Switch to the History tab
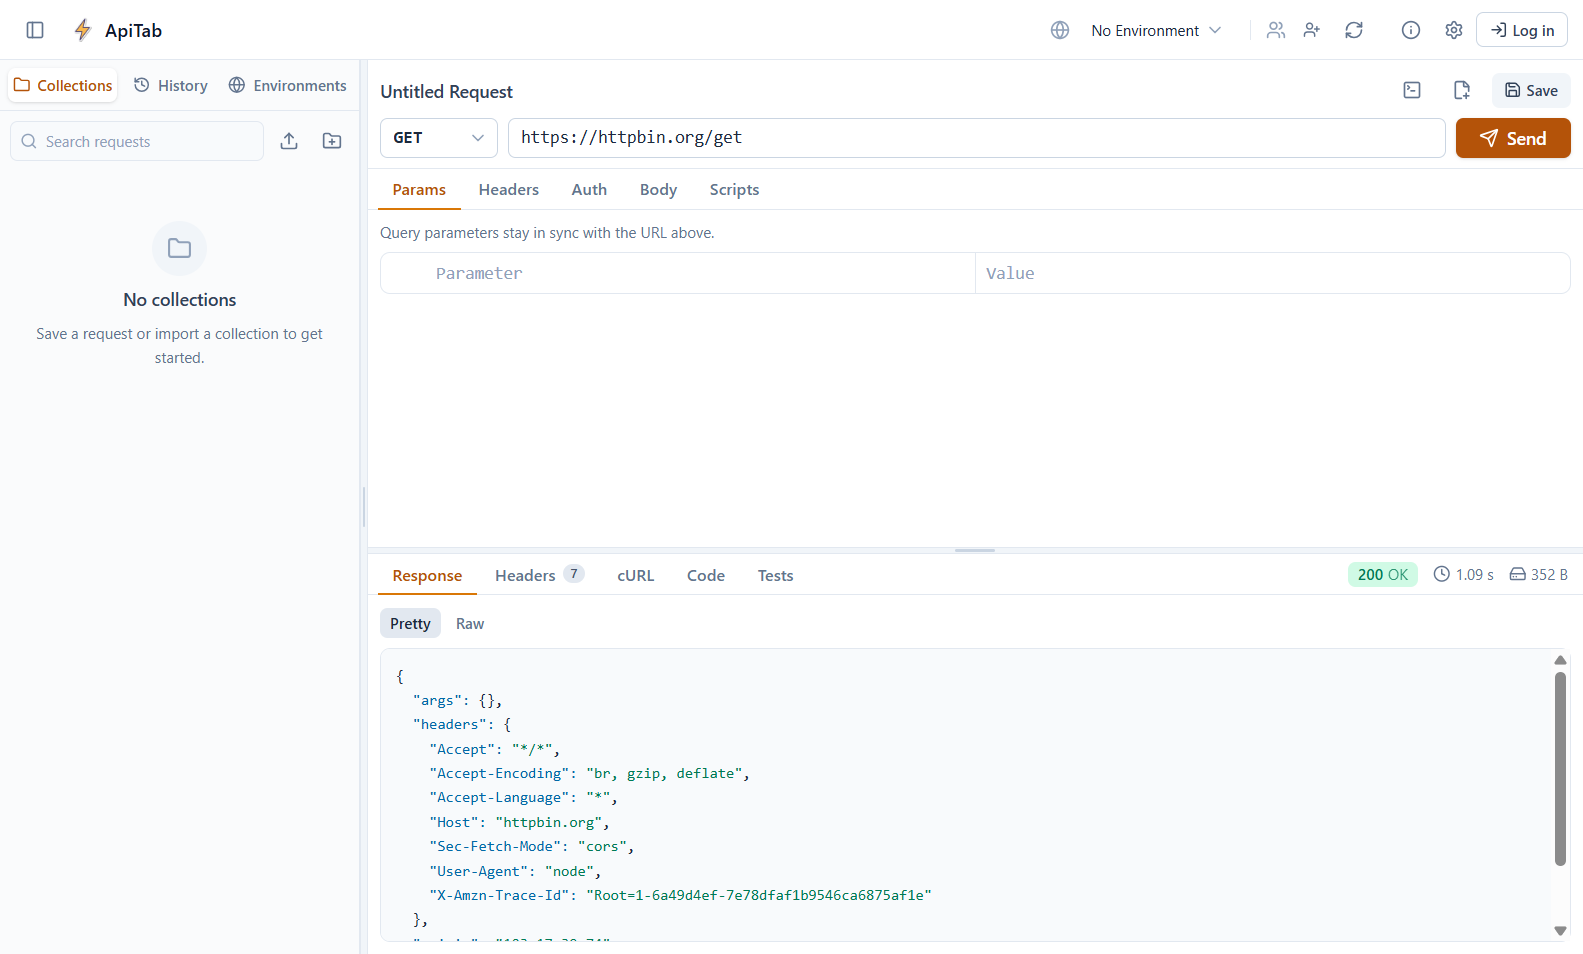 tap(171, 85)
